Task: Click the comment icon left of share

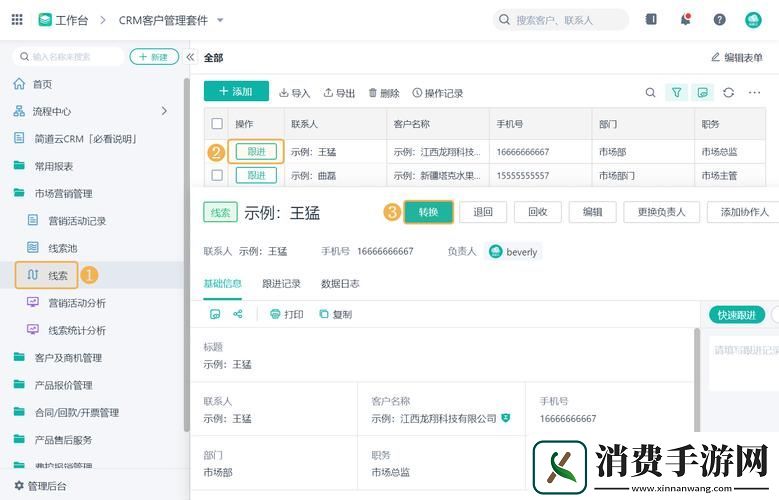Action: (x=215, y=314)
